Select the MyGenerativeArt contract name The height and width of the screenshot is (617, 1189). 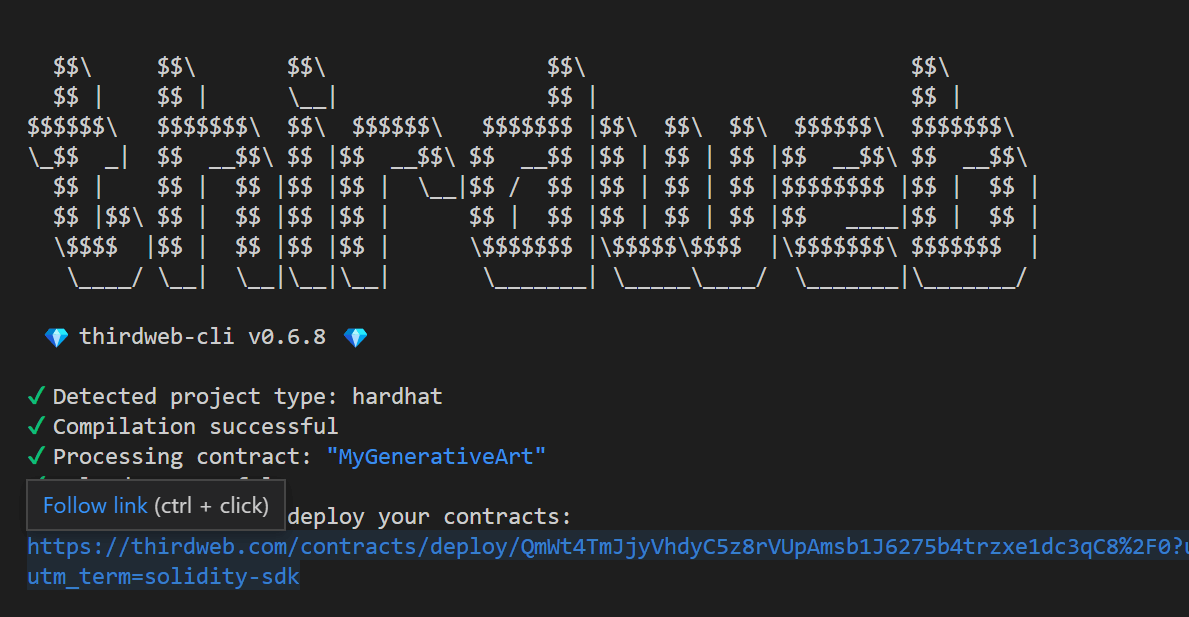click(437, 456)
